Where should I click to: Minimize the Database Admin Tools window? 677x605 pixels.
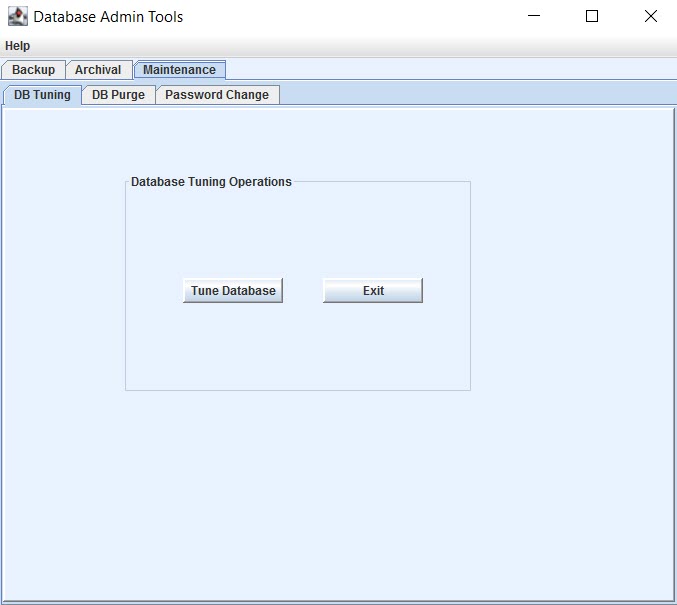534,16
